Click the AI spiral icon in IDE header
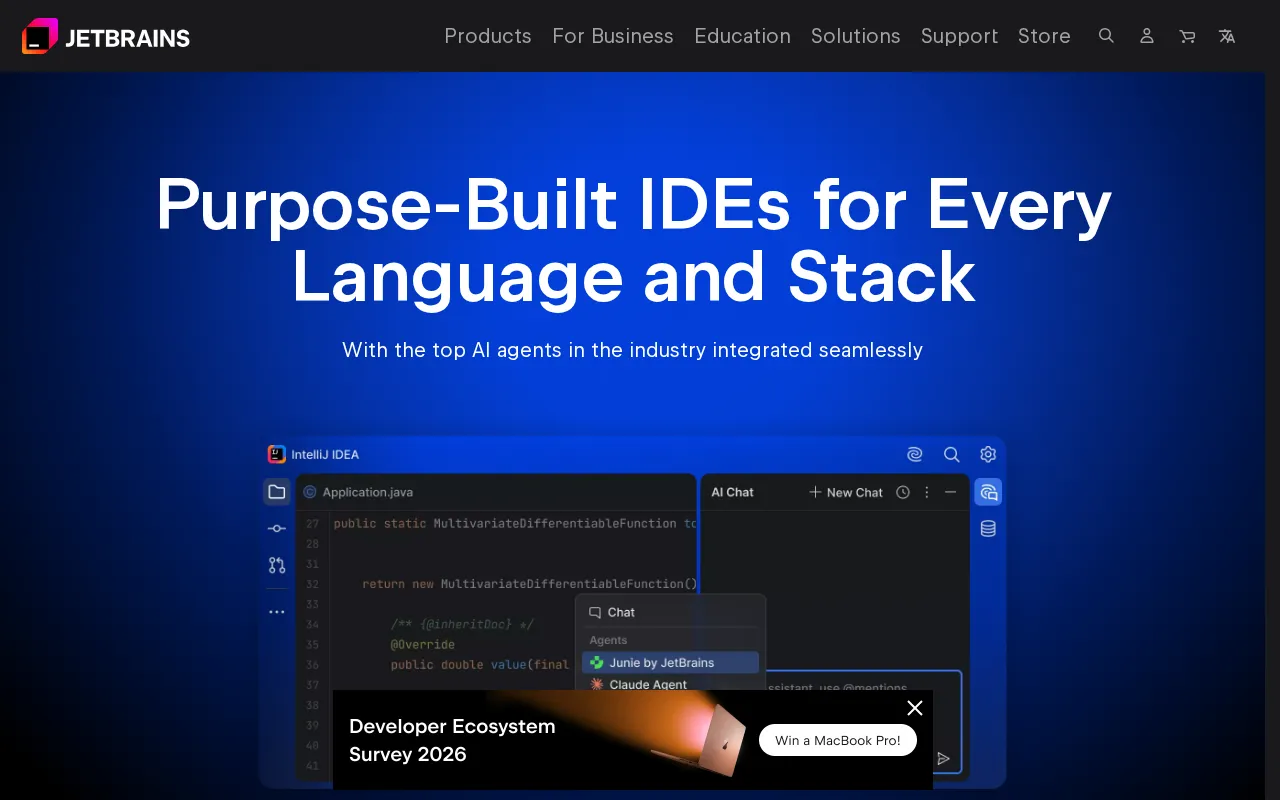The height and width of the screenshot is (800, 1280). (x=914, y=454)
